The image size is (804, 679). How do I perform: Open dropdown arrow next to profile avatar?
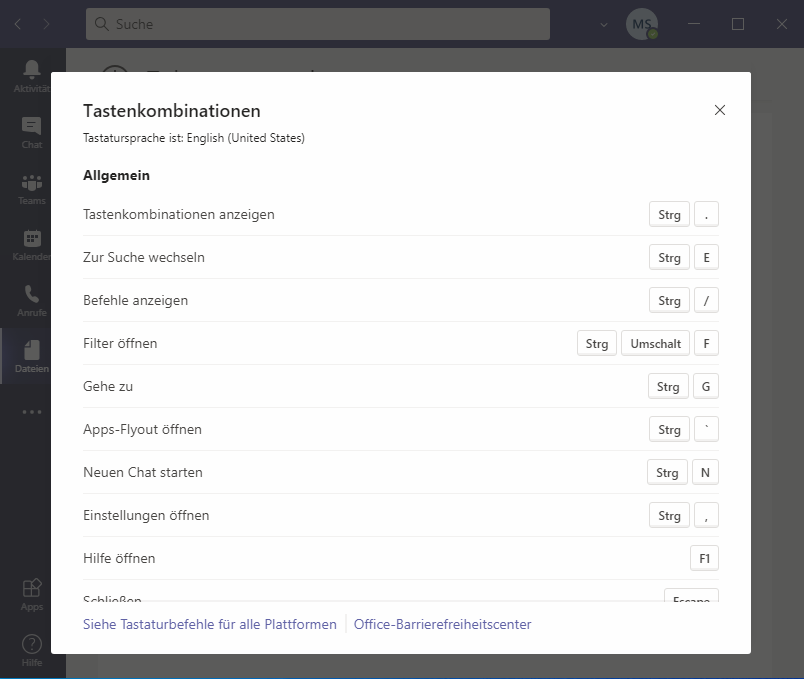pos(604,24)
